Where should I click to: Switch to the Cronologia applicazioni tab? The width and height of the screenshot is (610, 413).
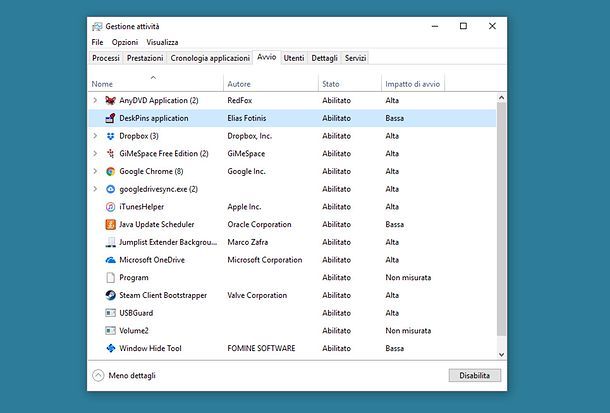[210, 58]
